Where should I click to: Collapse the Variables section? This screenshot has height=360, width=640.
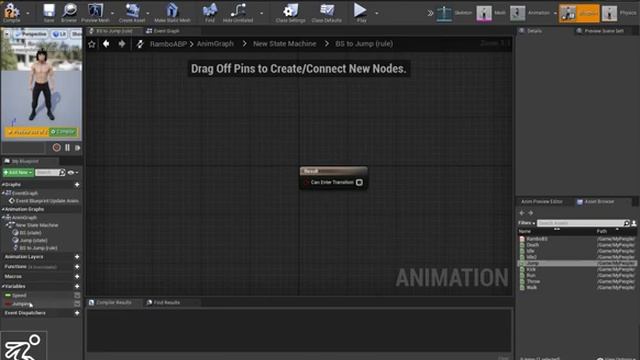click(2, 287)
